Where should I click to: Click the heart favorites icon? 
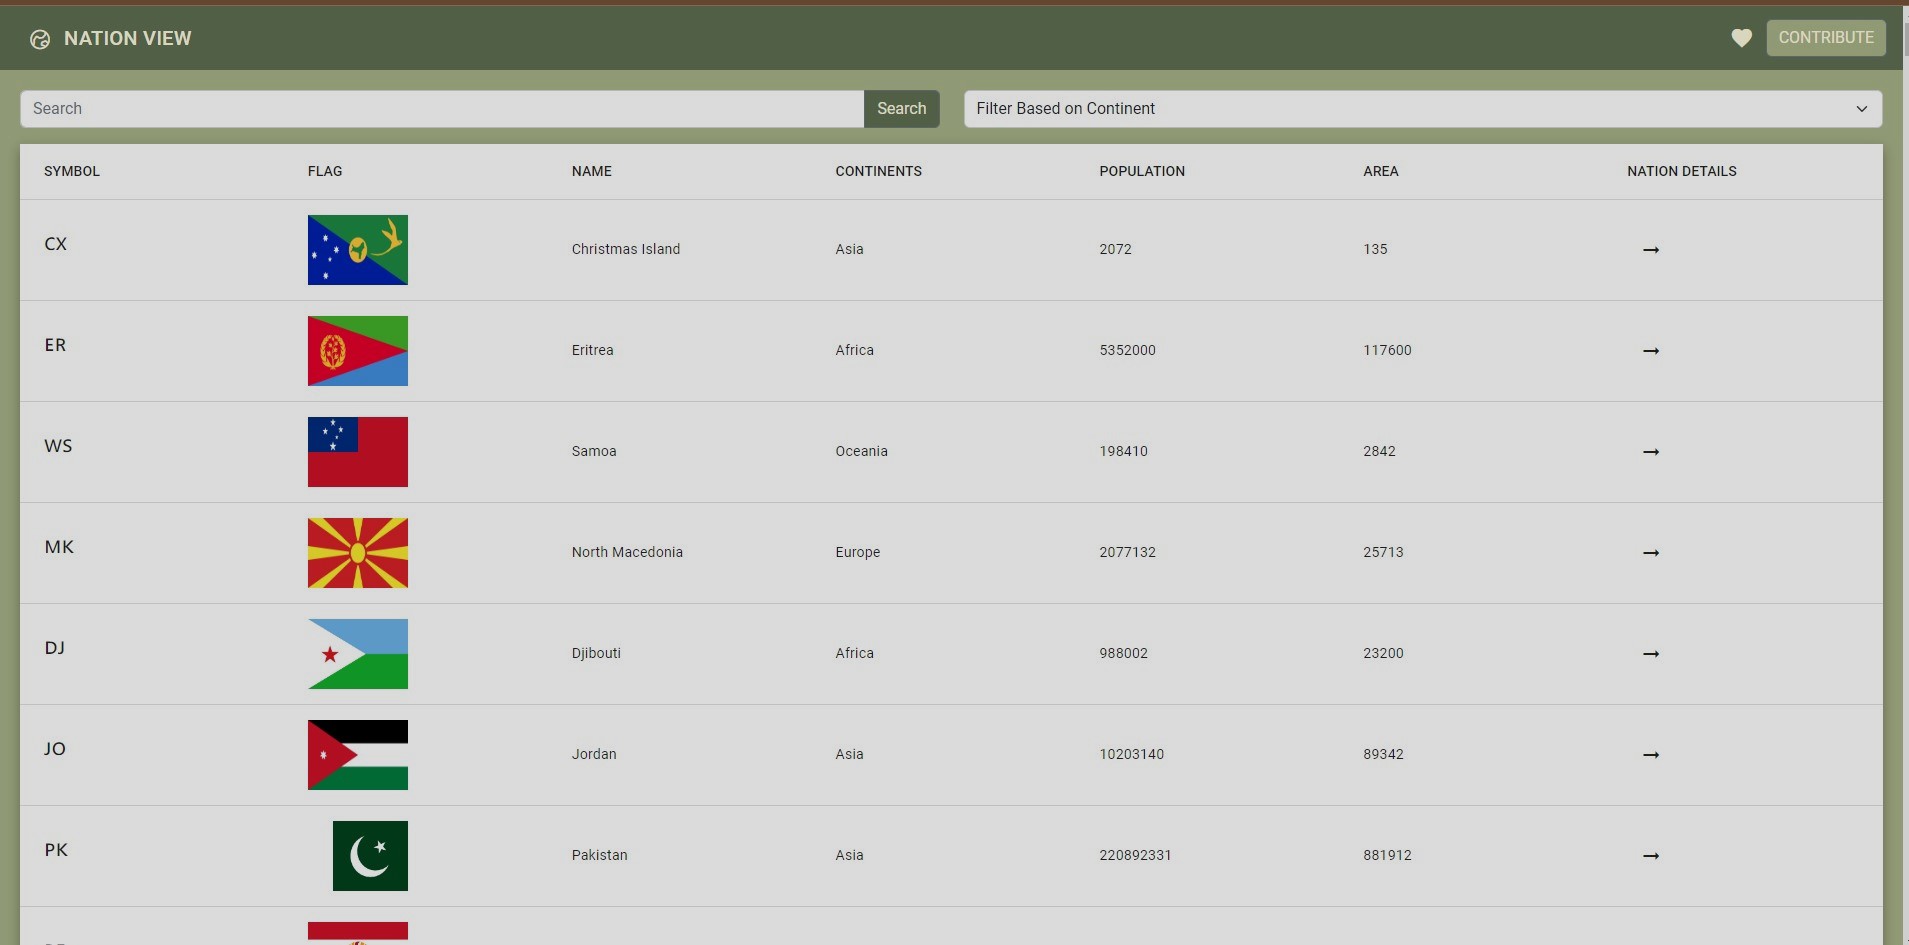pyautogui.click(x=1741, y=38)
